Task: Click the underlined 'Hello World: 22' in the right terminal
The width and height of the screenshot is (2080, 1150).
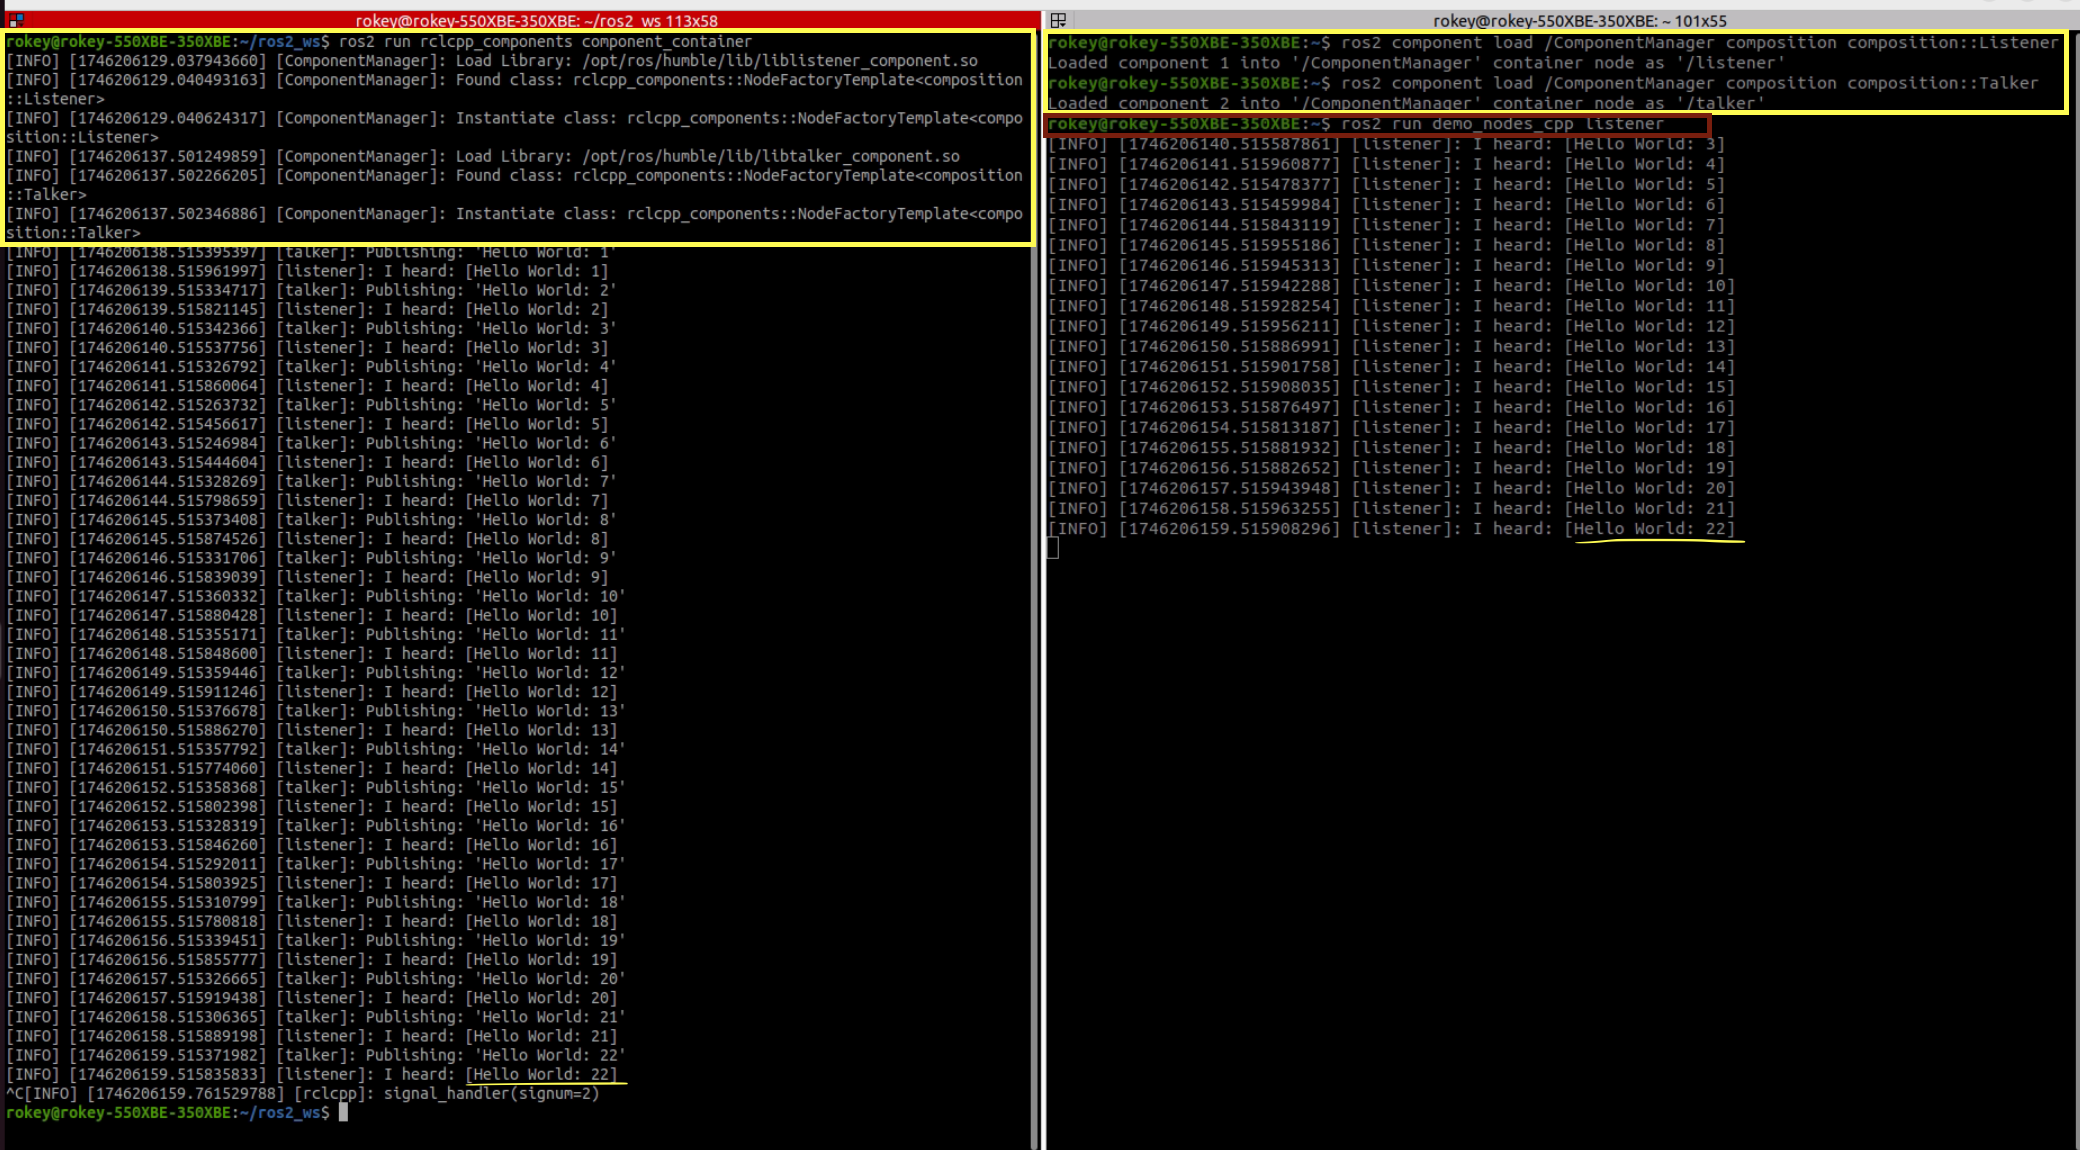Action: 1650,529
